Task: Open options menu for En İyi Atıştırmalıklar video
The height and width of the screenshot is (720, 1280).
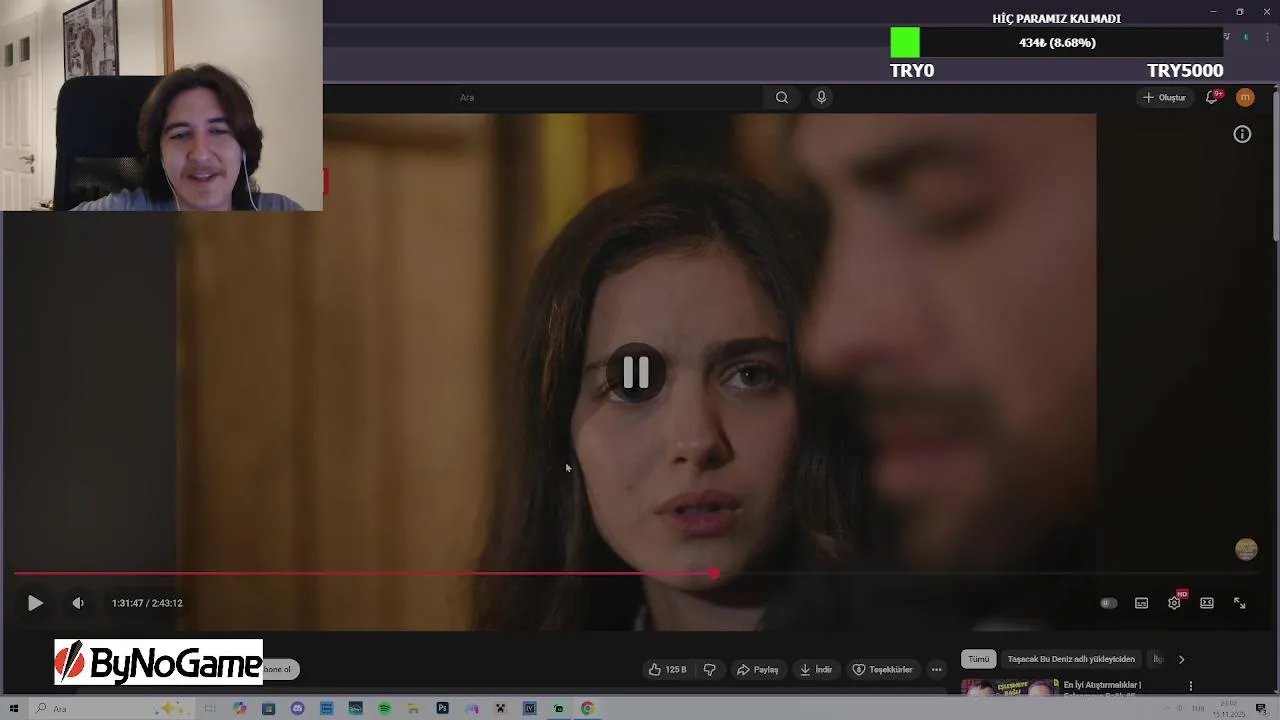Action: [1190, 686]
